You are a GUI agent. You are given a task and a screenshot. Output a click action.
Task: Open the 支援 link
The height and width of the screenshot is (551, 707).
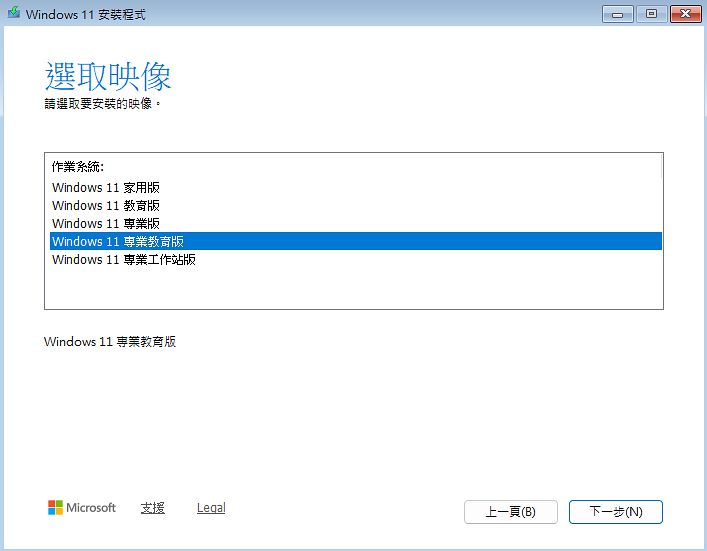click(152, 508)
